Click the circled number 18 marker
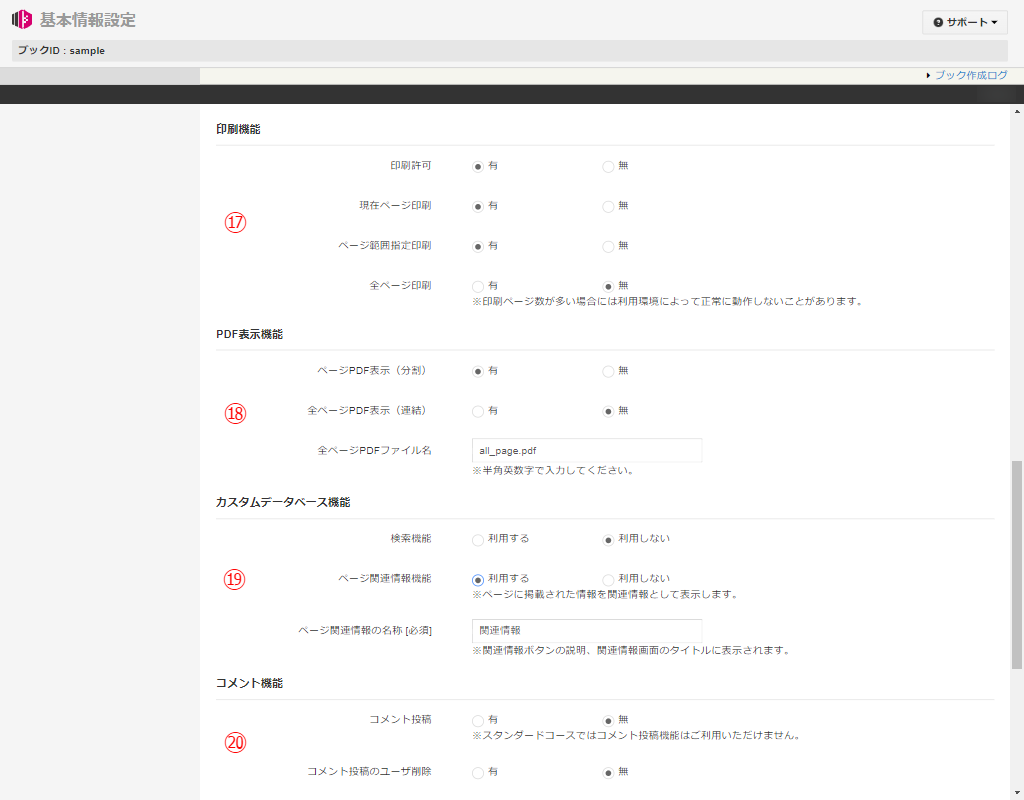 (x=235, y=413)
